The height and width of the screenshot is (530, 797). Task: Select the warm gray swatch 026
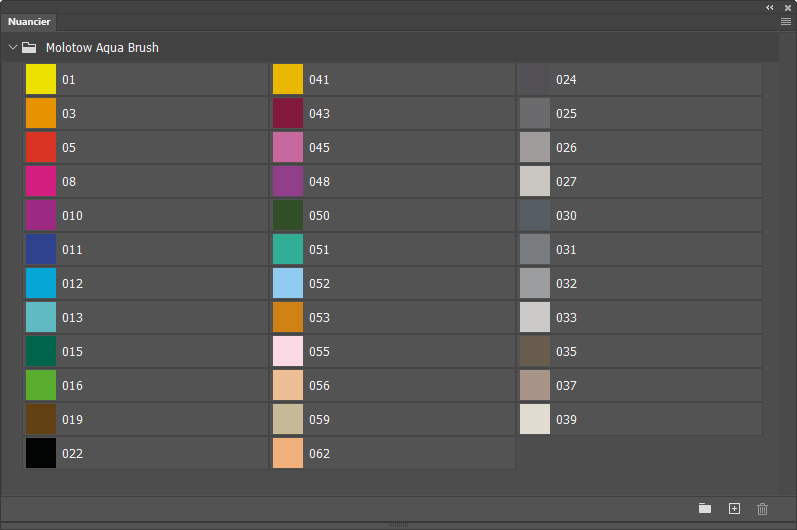click(x=535, y=147)
